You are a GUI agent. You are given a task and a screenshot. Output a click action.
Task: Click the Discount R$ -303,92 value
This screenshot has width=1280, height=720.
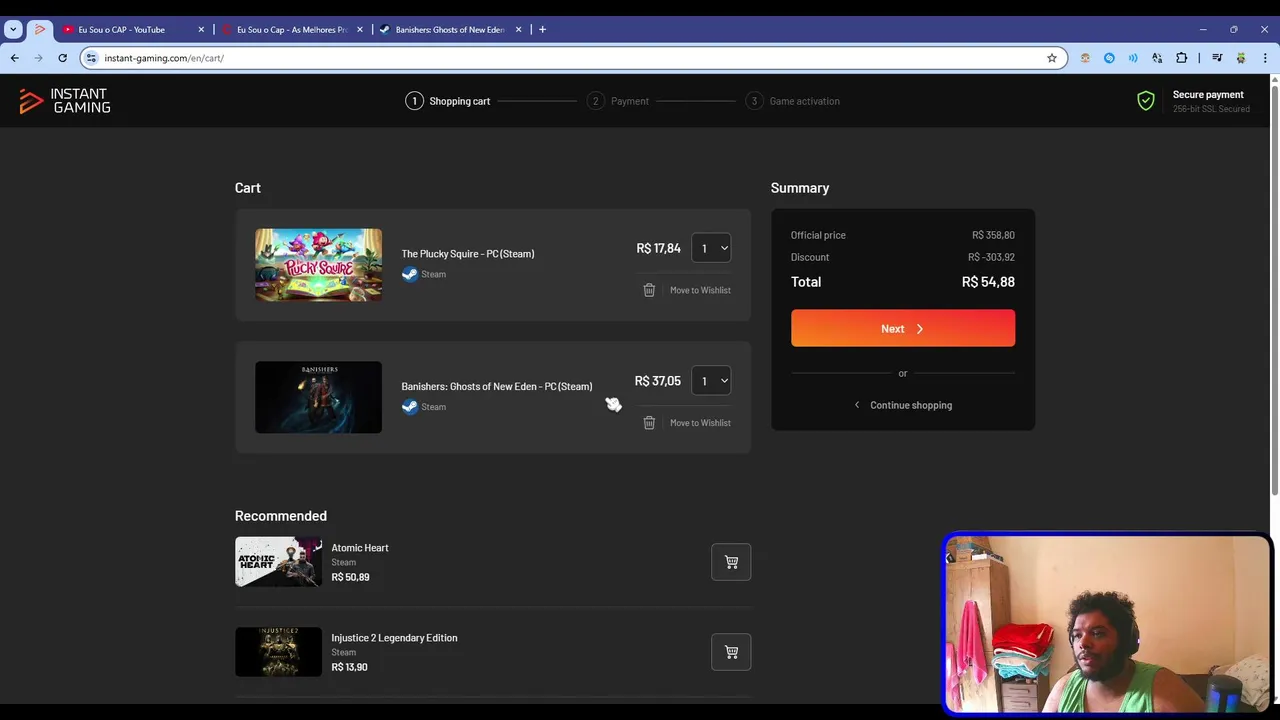tap(991, 257)
